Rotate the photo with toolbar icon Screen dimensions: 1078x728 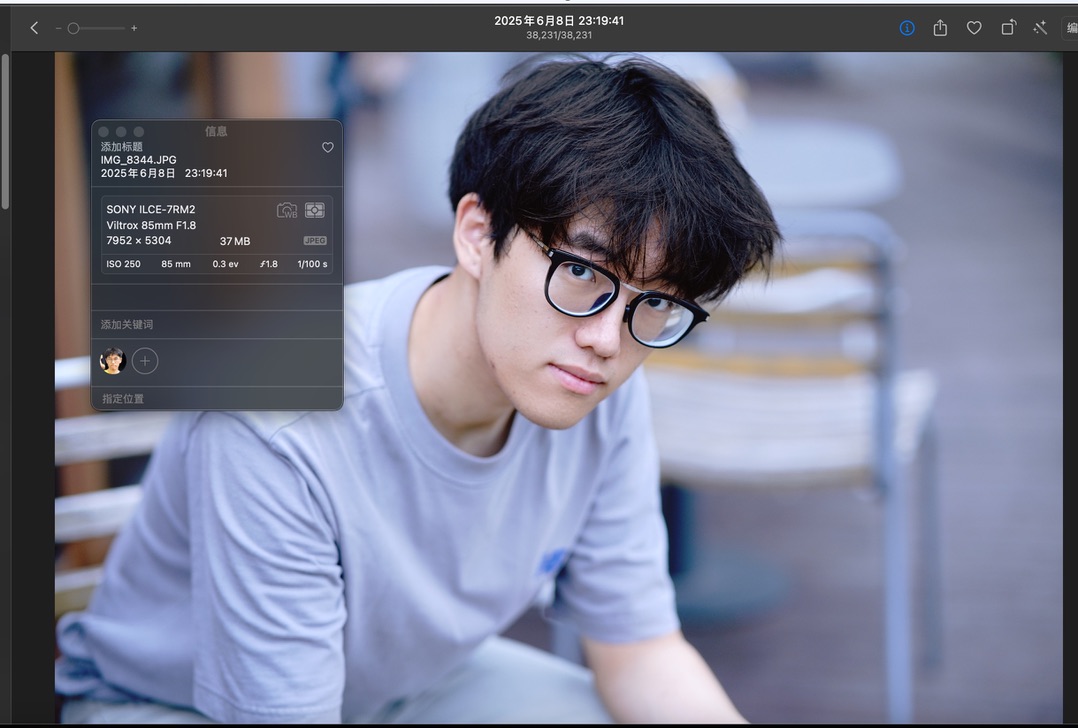point(1008,27)
